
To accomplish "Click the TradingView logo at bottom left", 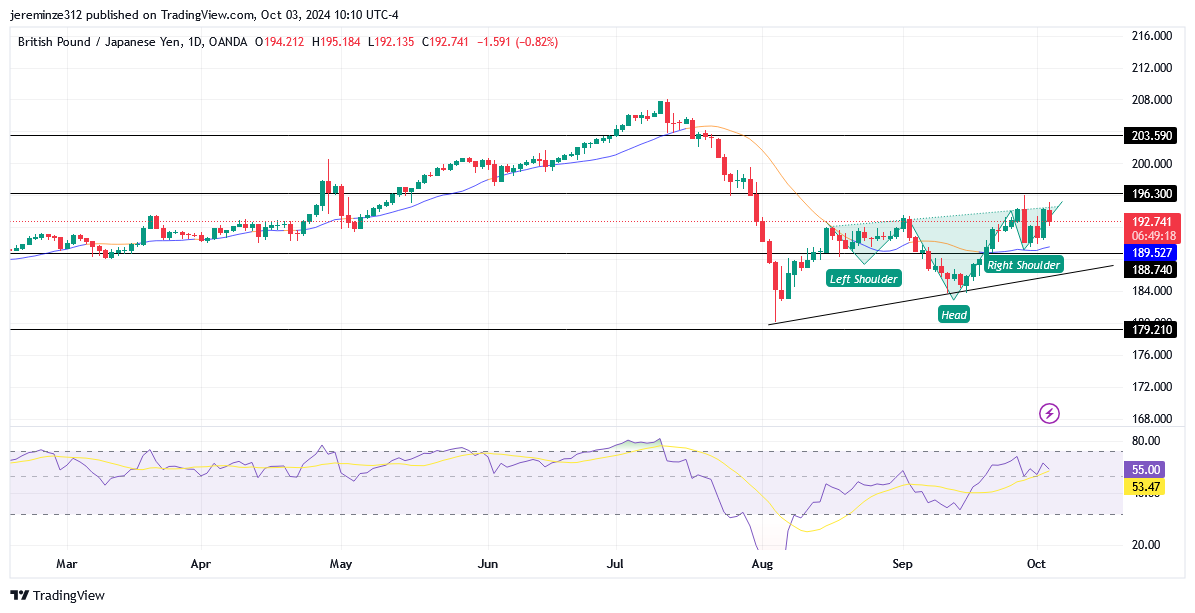I will [57, 595].
